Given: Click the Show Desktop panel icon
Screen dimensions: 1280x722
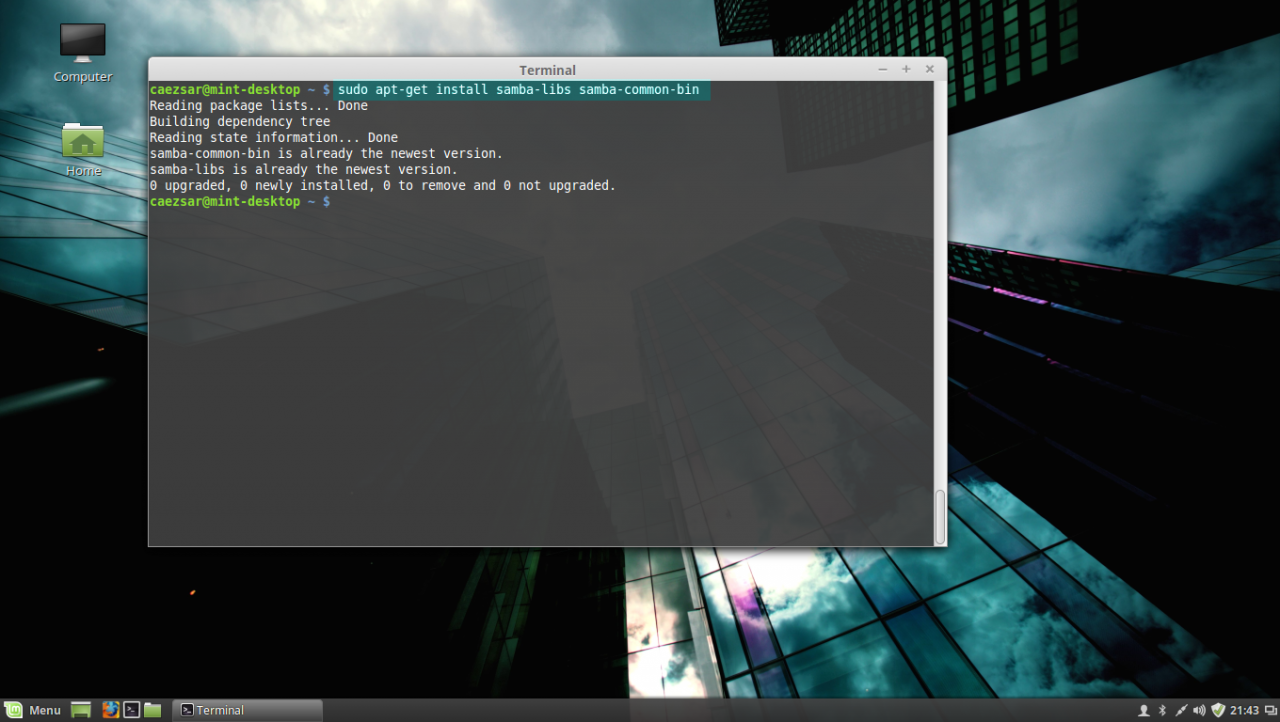Looking at the screenshot, I should (81, 710).
